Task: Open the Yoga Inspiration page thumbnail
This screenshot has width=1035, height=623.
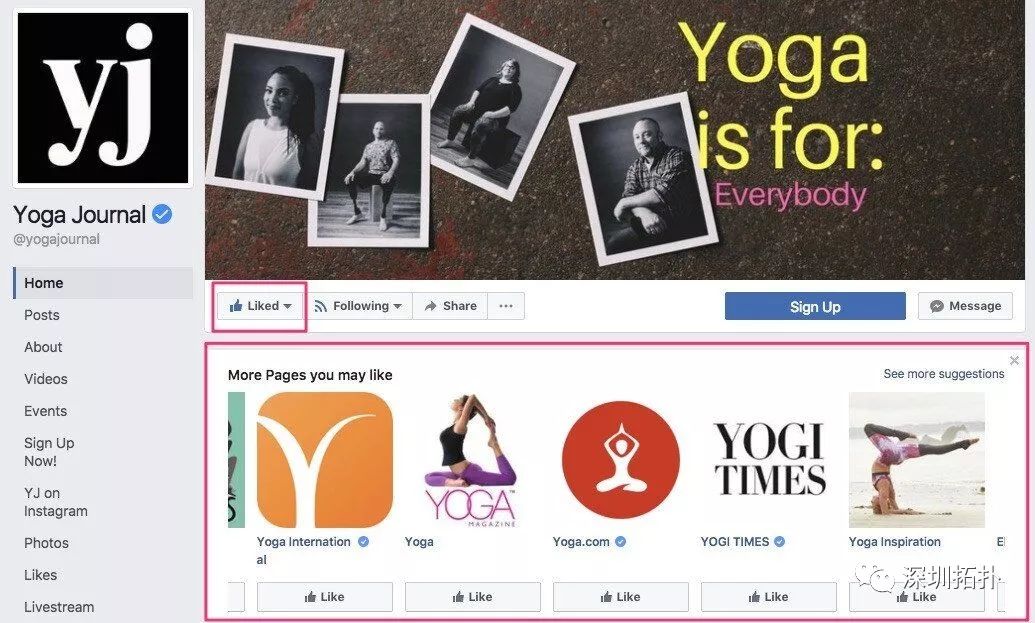Action: click(x=917, y=460)
